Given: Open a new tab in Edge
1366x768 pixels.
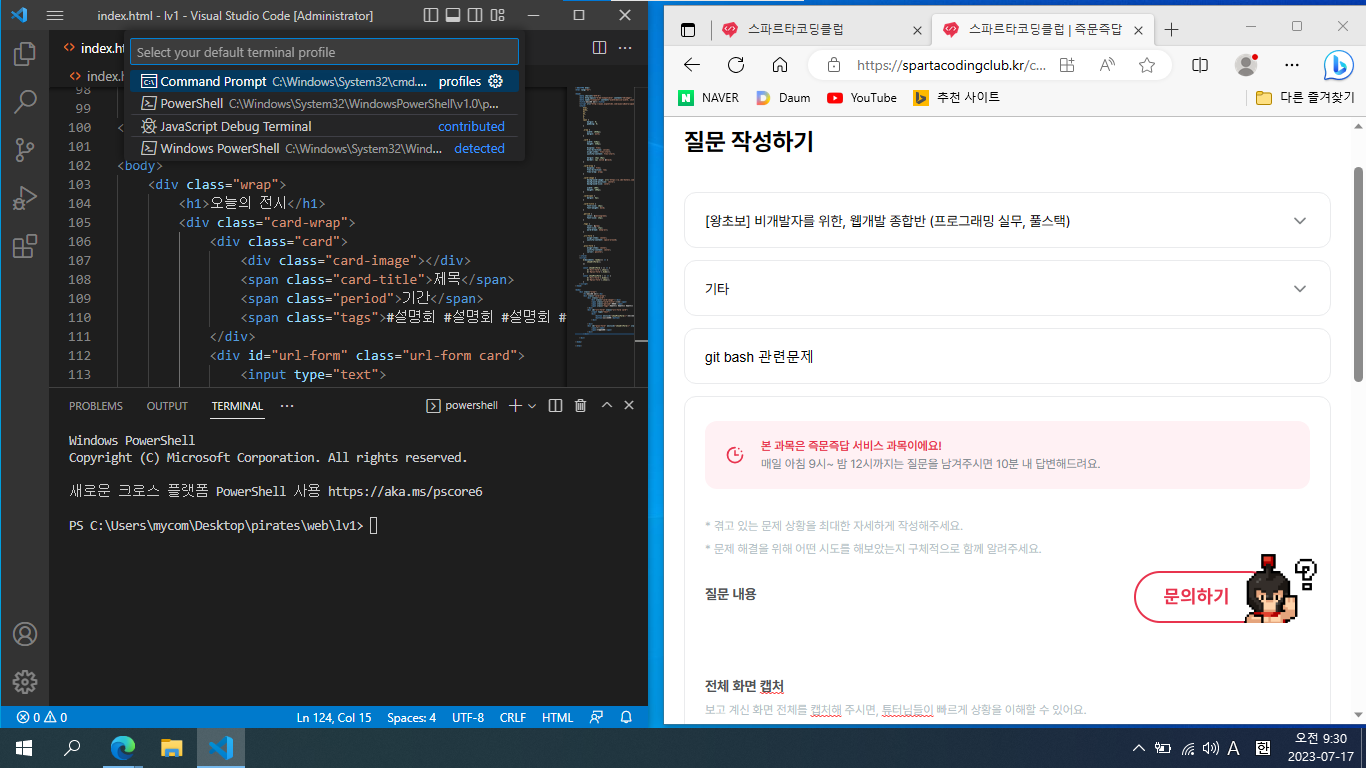Looking at the screenshot, I should pos(1171,30).
